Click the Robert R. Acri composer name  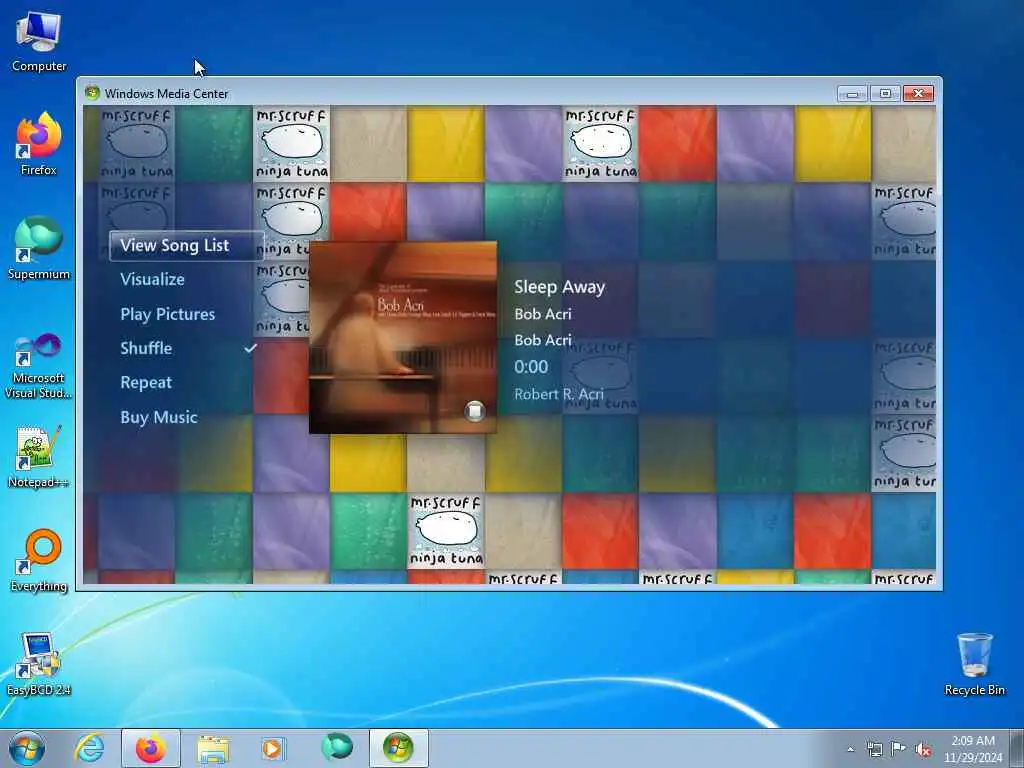coord(558,394)
